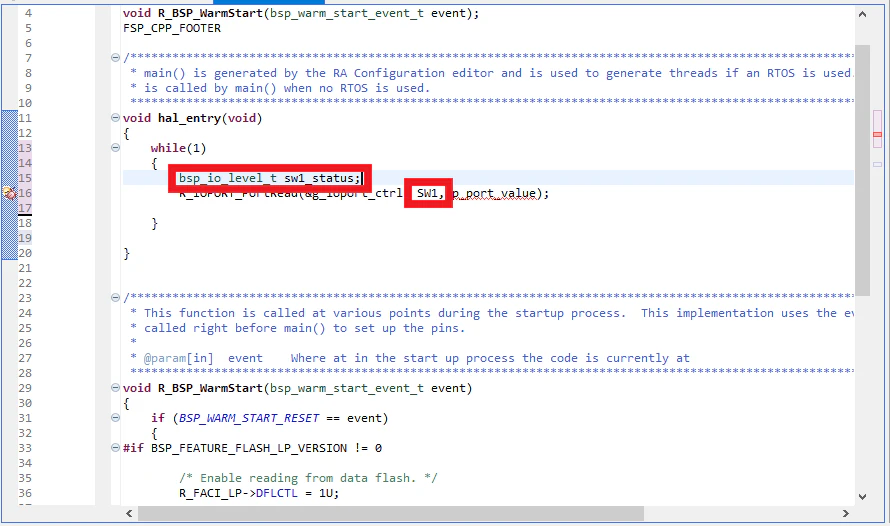
Task: Click line number 16 in the gutter
Action: [x=25, y=193]
